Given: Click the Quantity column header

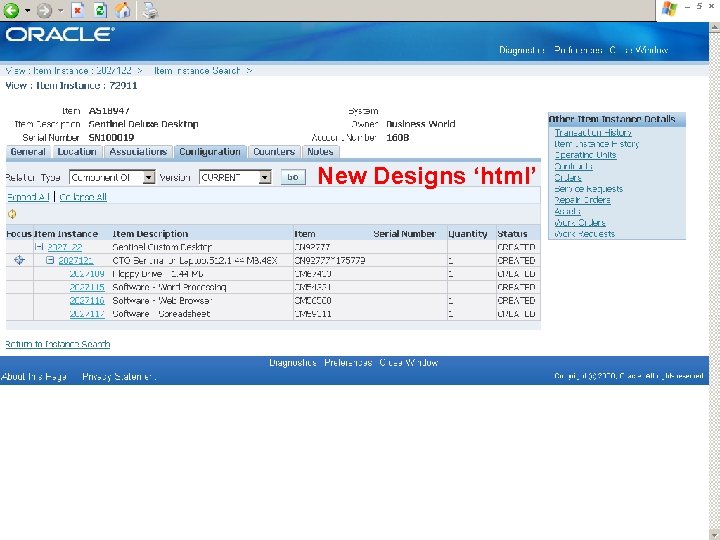Looking at the screenshot, I should pos(468,234).
